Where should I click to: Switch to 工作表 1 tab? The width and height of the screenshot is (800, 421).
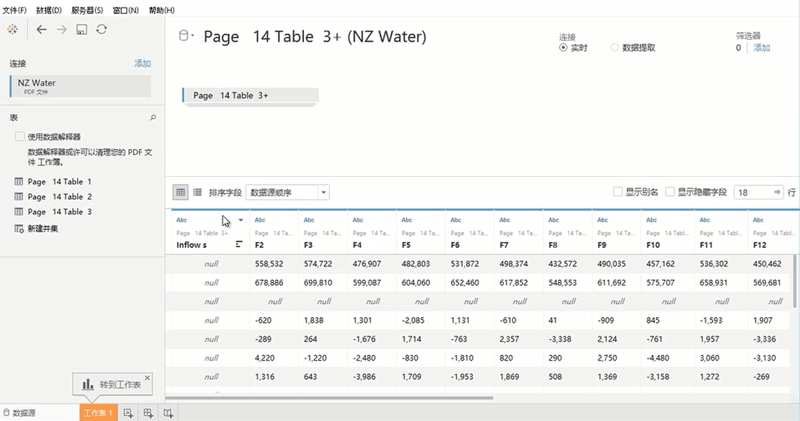pyautogui.click(x=98, y=412)
